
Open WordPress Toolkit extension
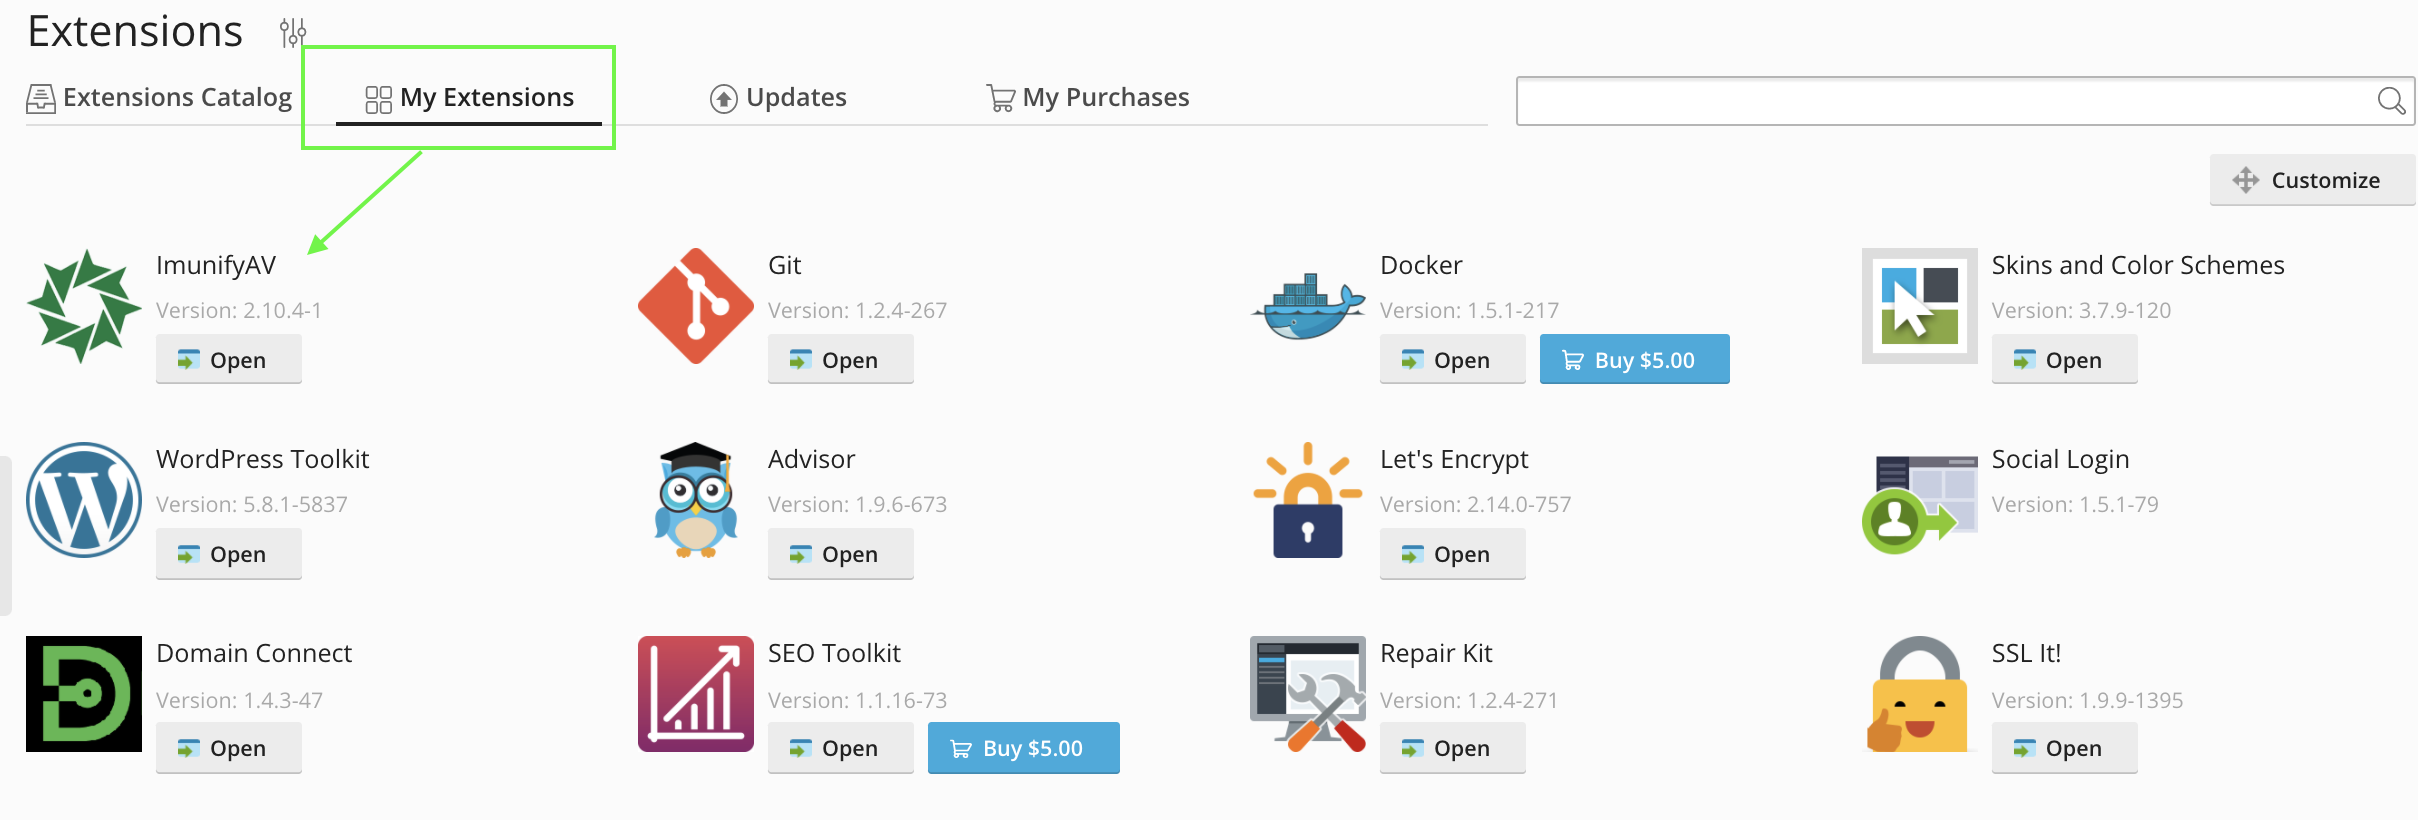coord(229,553)
